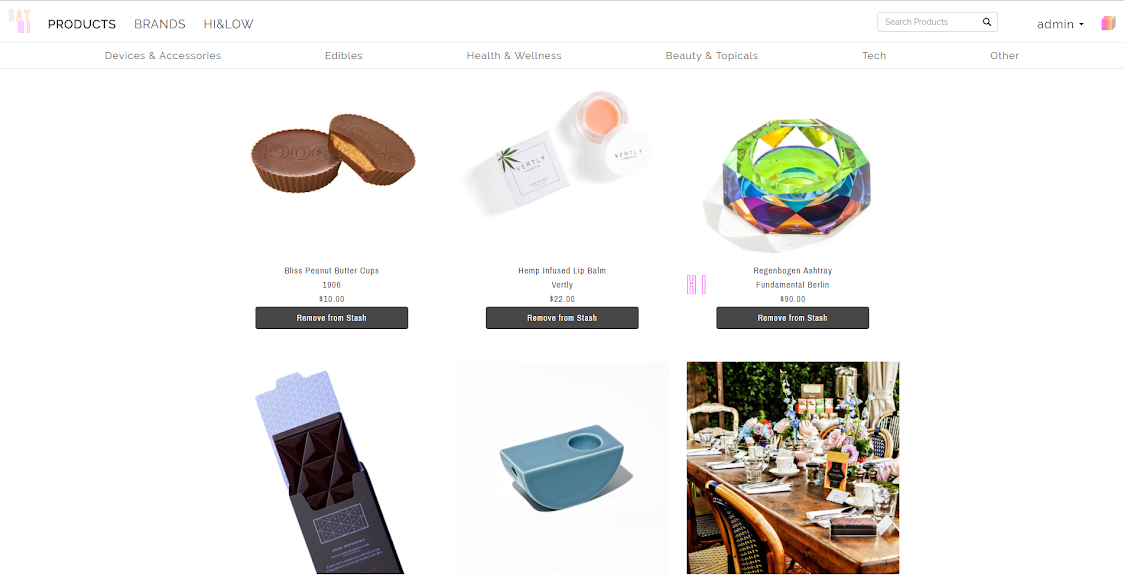Open the colorful stash icon

(1108, 24)
